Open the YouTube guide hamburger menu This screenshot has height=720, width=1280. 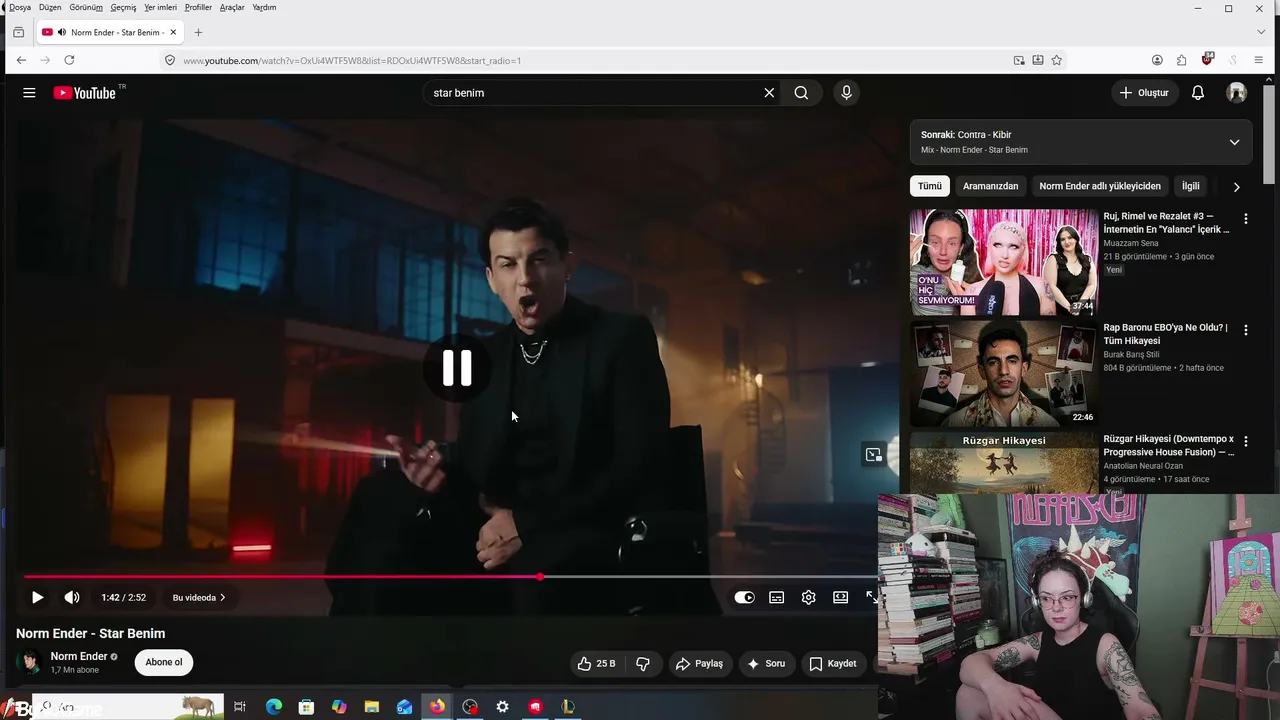tap(29, 93)
